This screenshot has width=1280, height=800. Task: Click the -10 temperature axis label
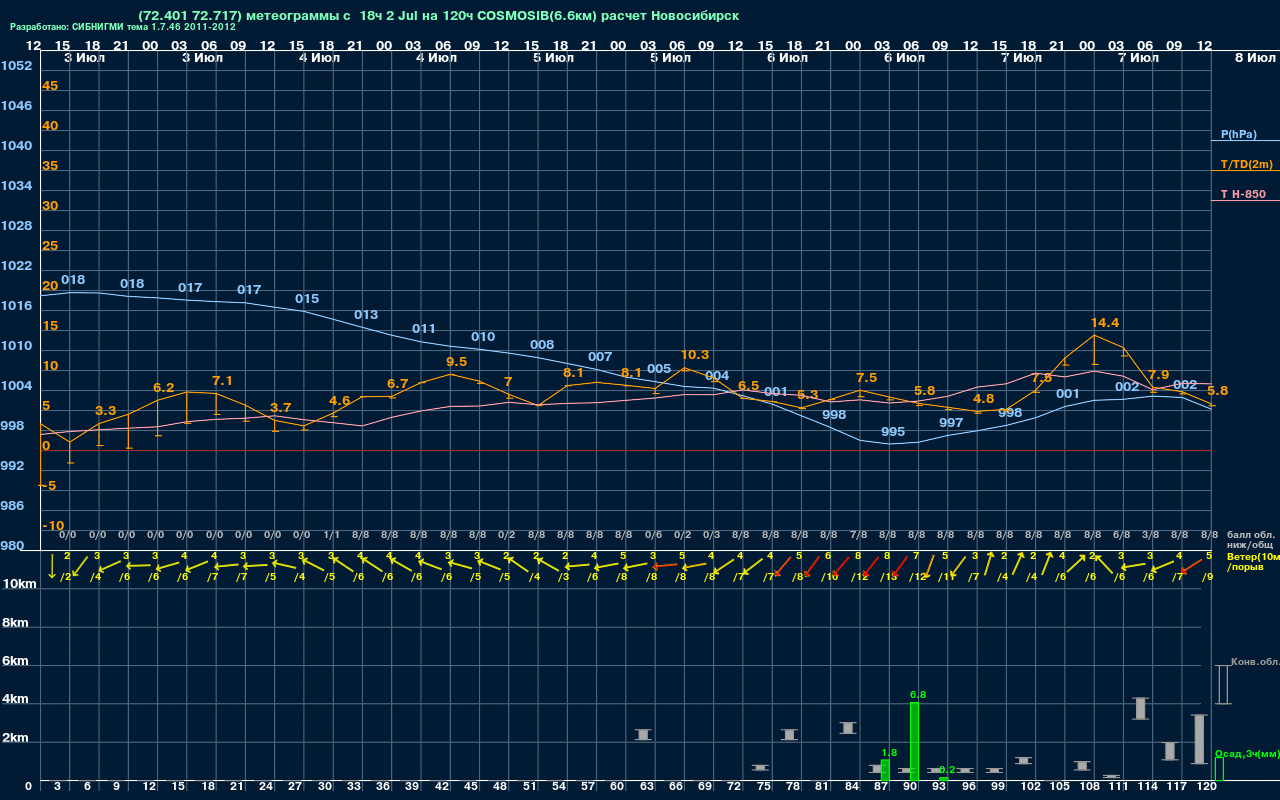(x=53, y=526)
